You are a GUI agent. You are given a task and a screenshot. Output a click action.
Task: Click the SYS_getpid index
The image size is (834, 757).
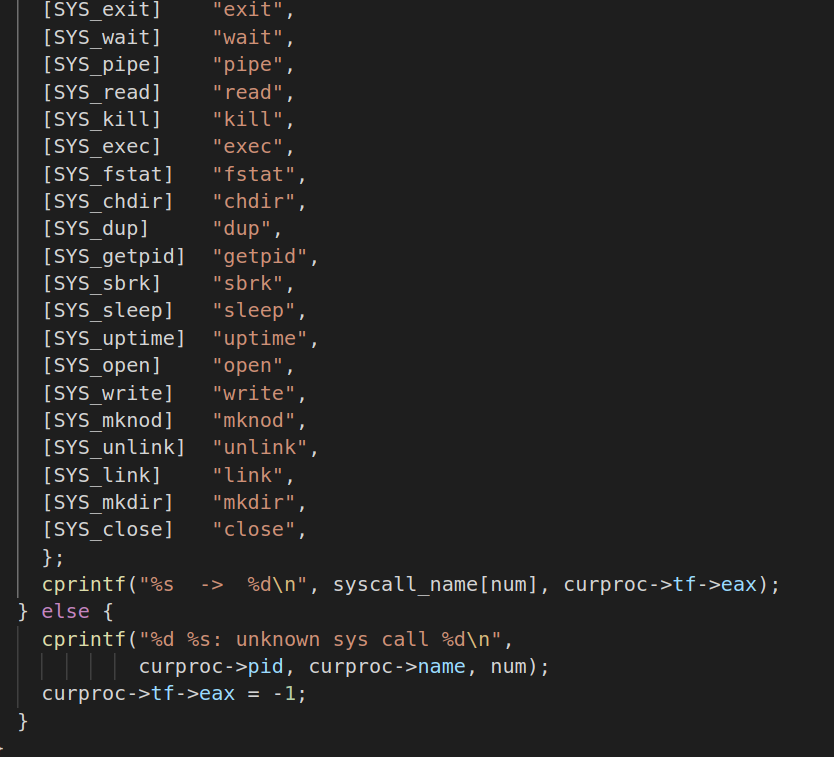click(113, 256)
